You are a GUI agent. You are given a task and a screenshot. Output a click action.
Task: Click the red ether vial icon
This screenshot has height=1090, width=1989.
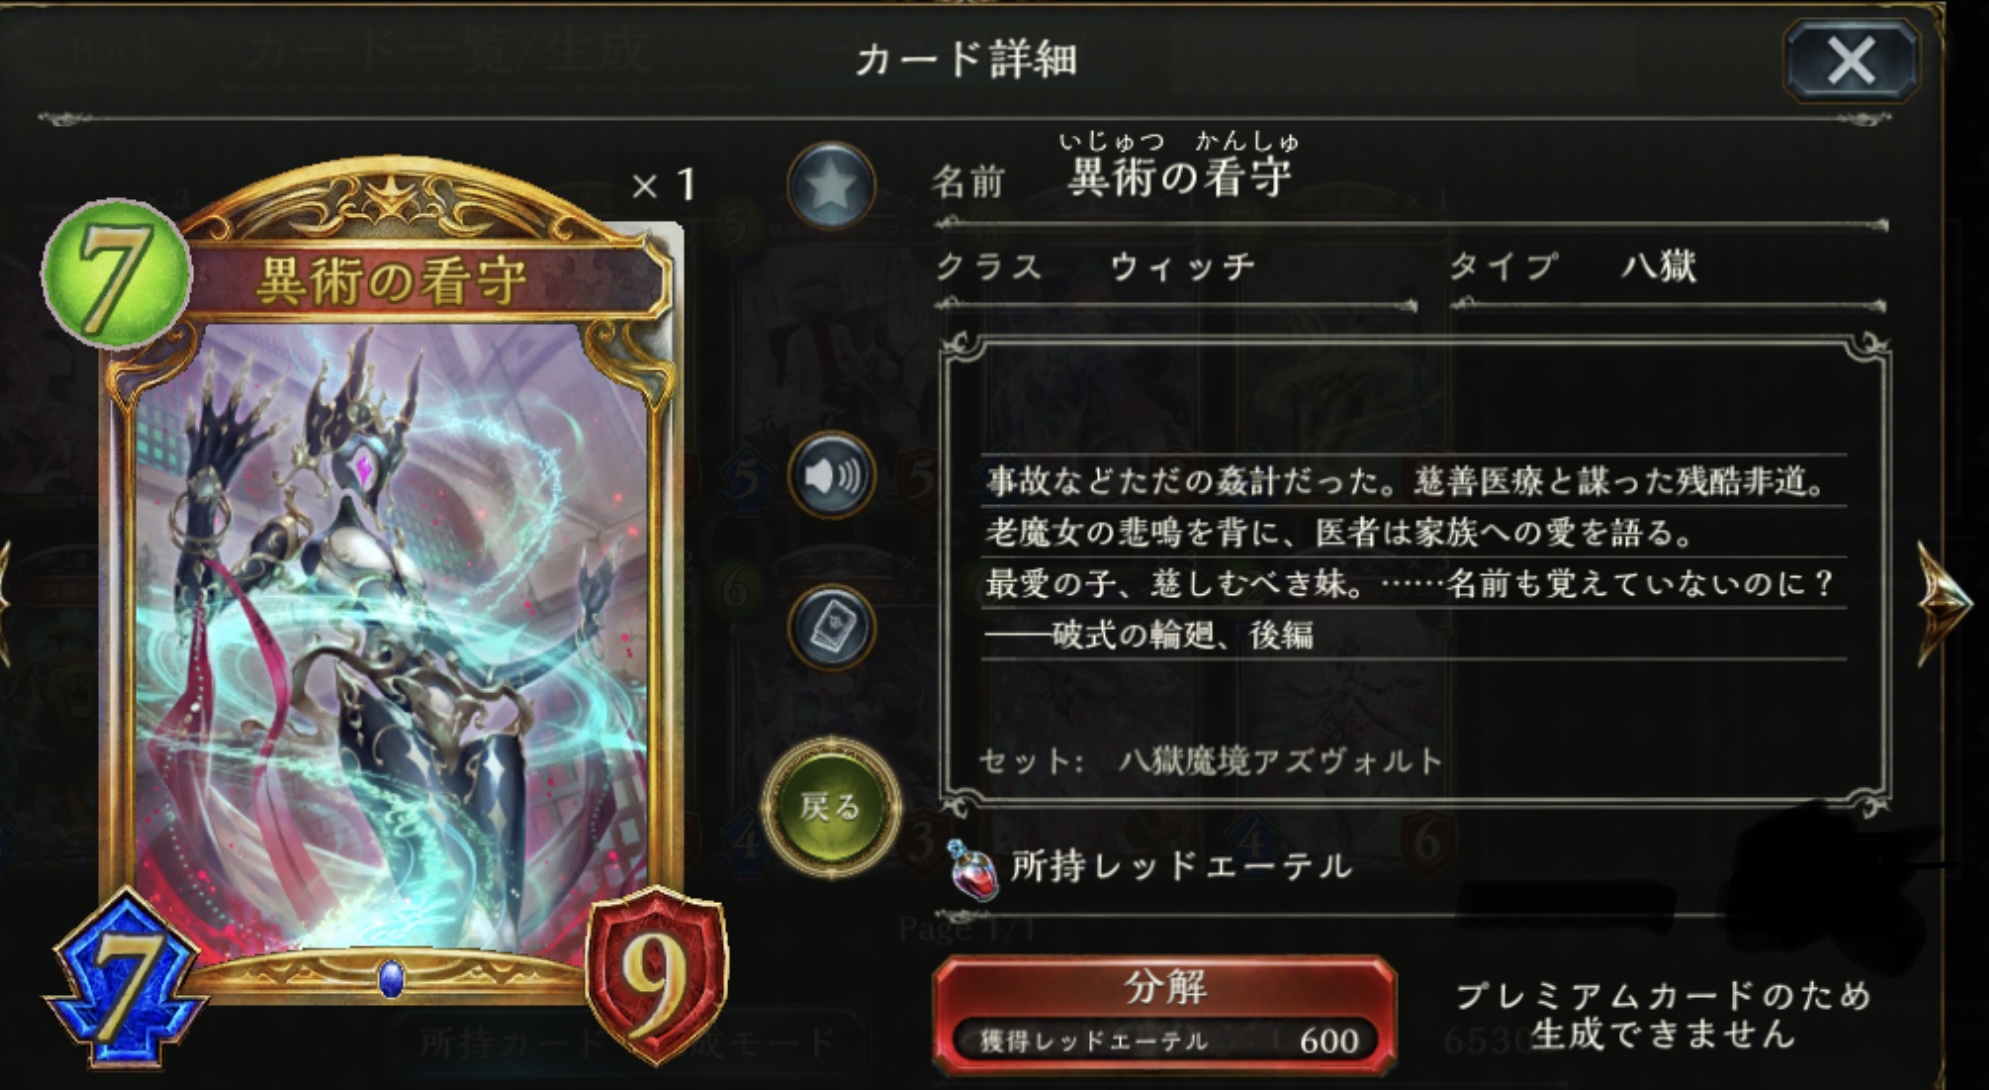click(x=973, y=869)
